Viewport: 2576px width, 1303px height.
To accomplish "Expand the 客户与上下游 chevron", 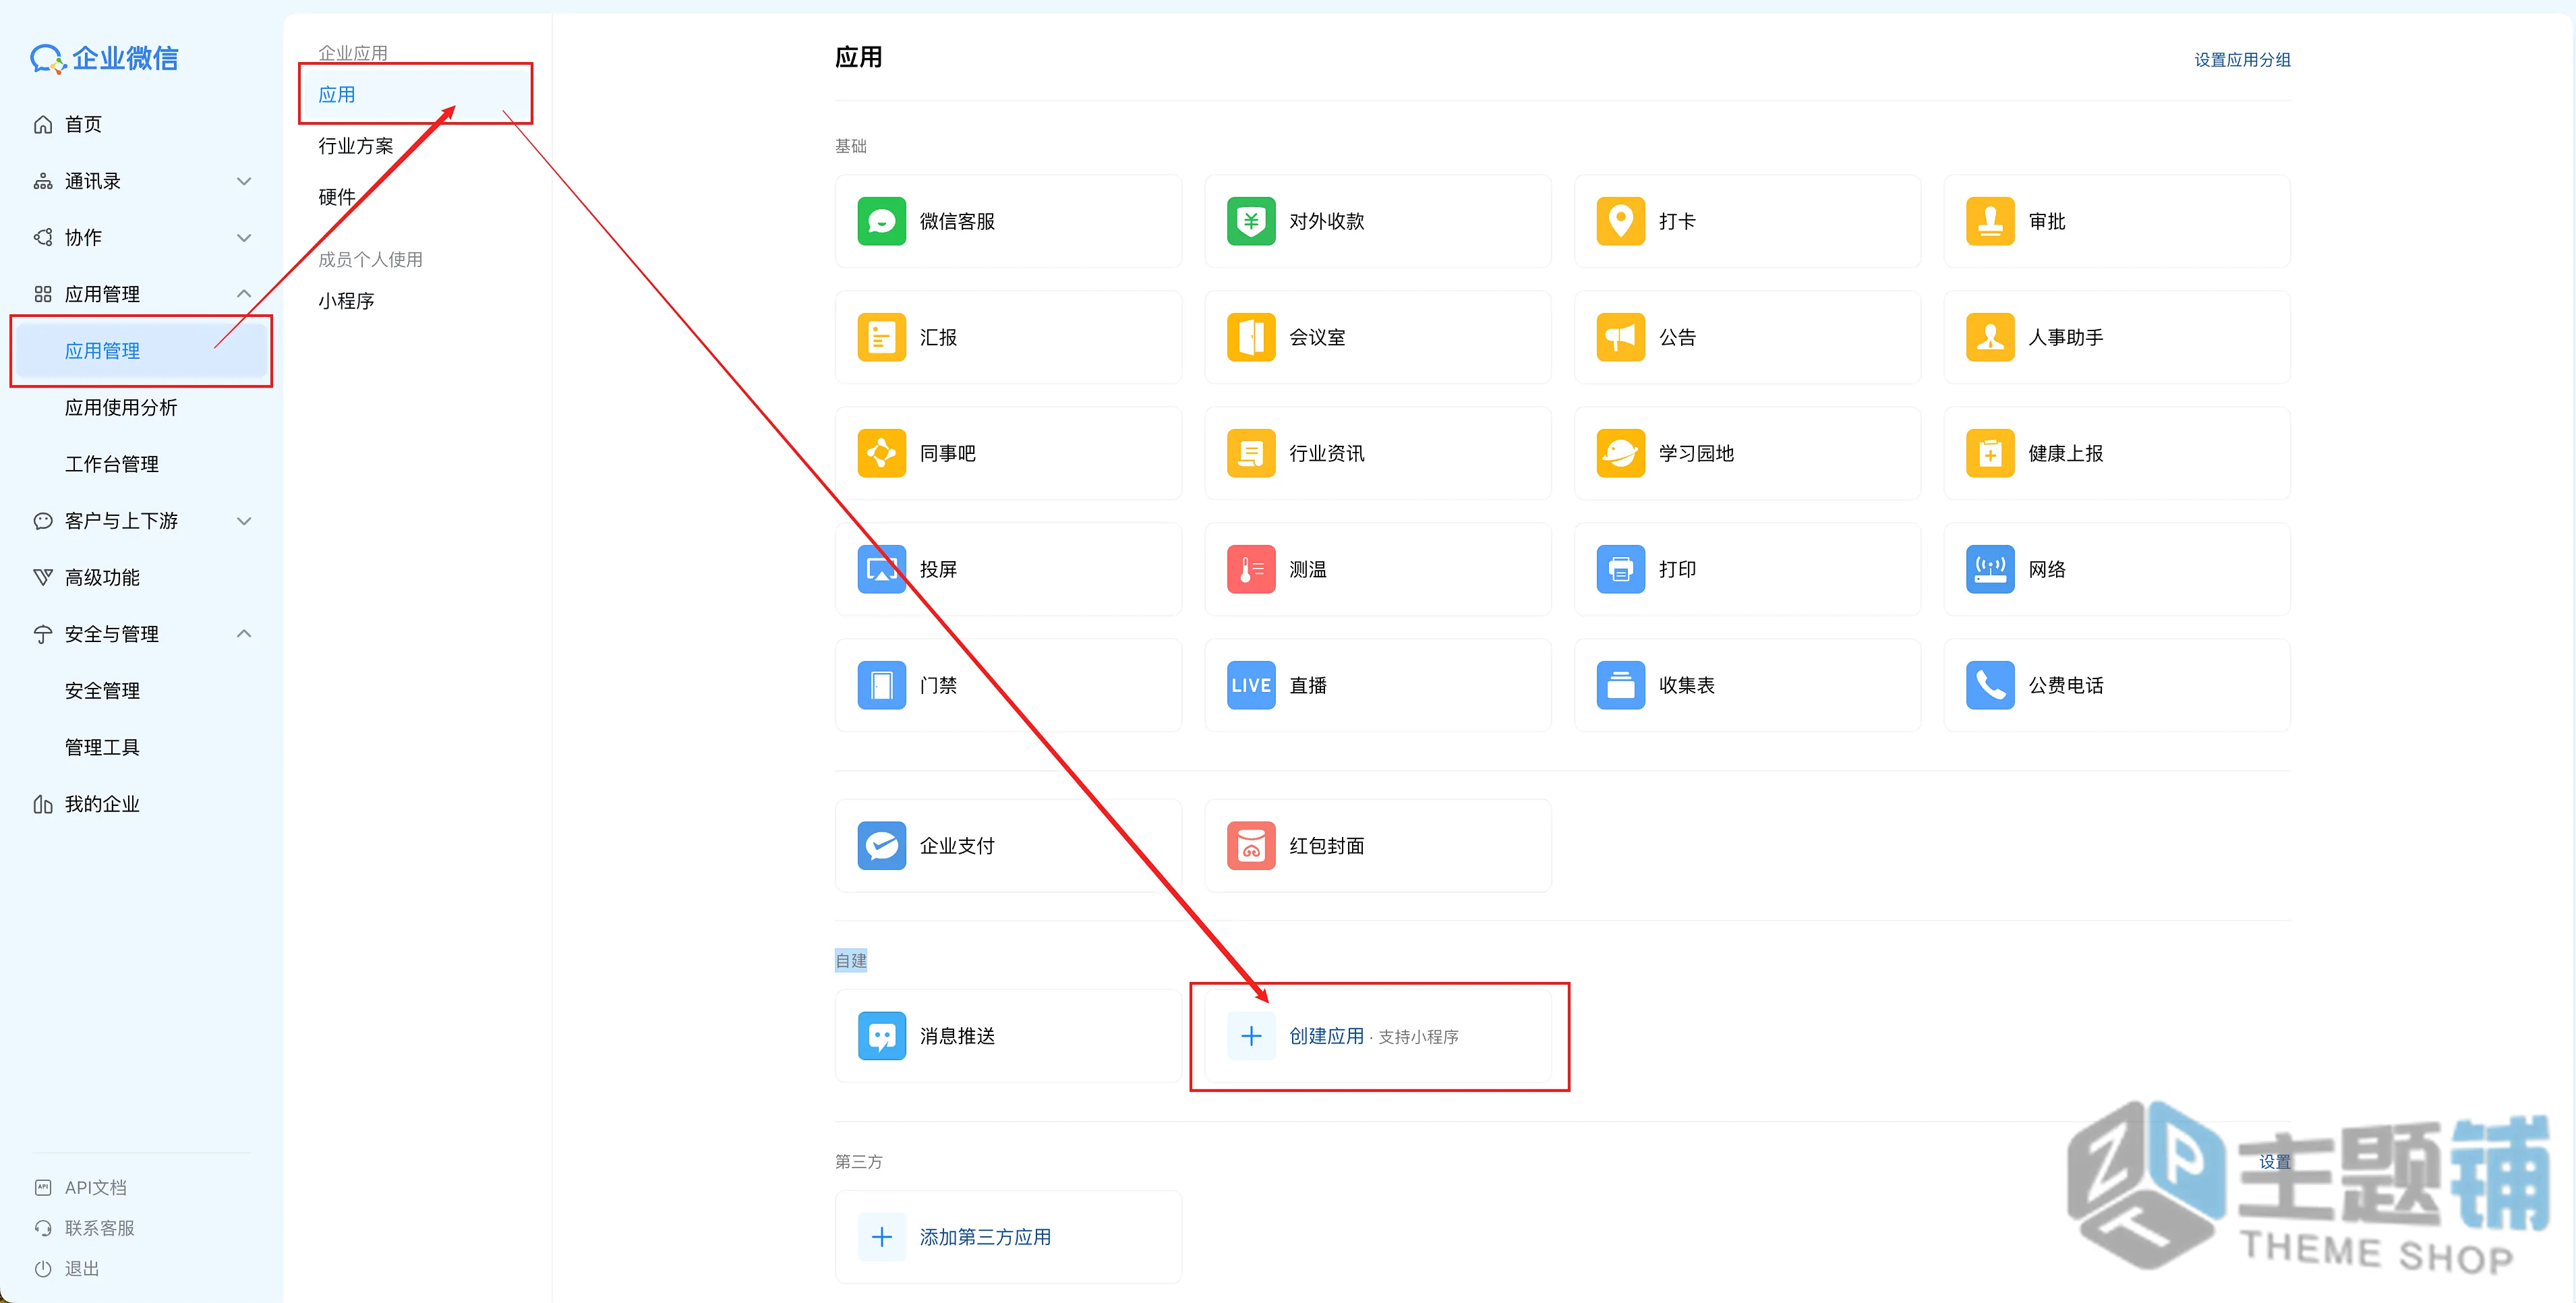I will coord(243,521).
